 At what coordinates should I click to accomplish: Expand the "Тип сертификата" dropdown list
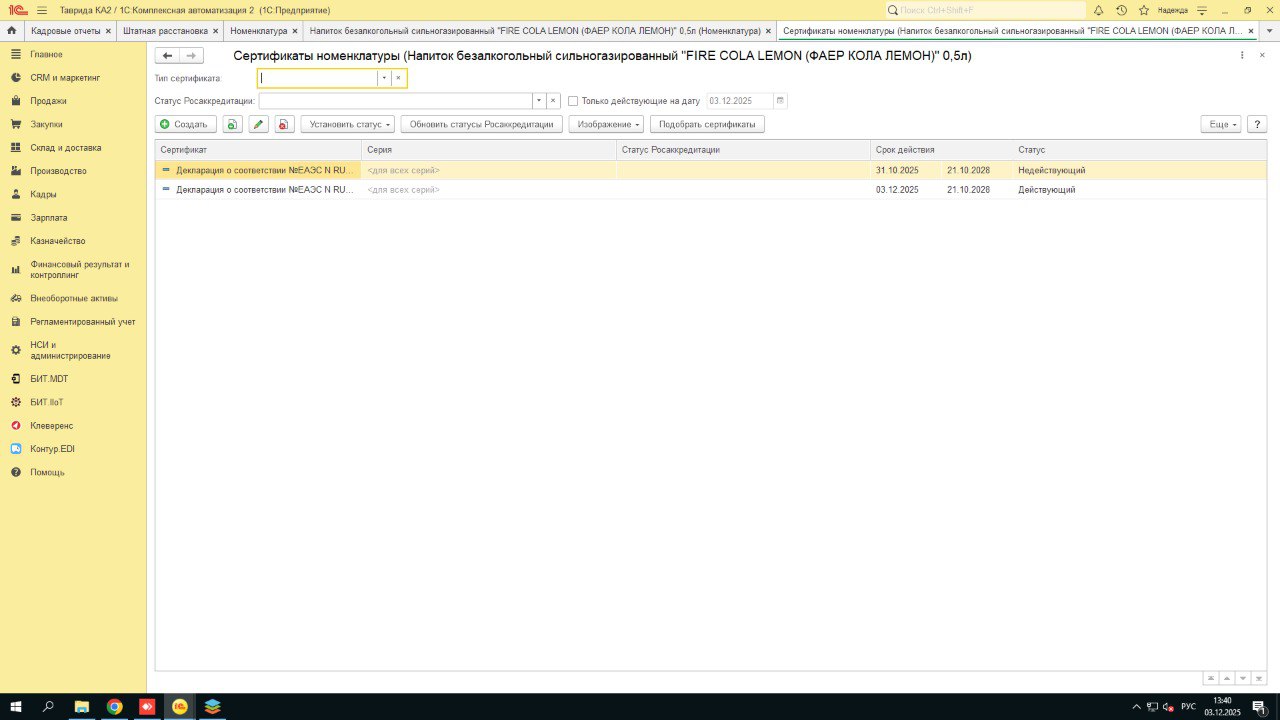point(384,78)
